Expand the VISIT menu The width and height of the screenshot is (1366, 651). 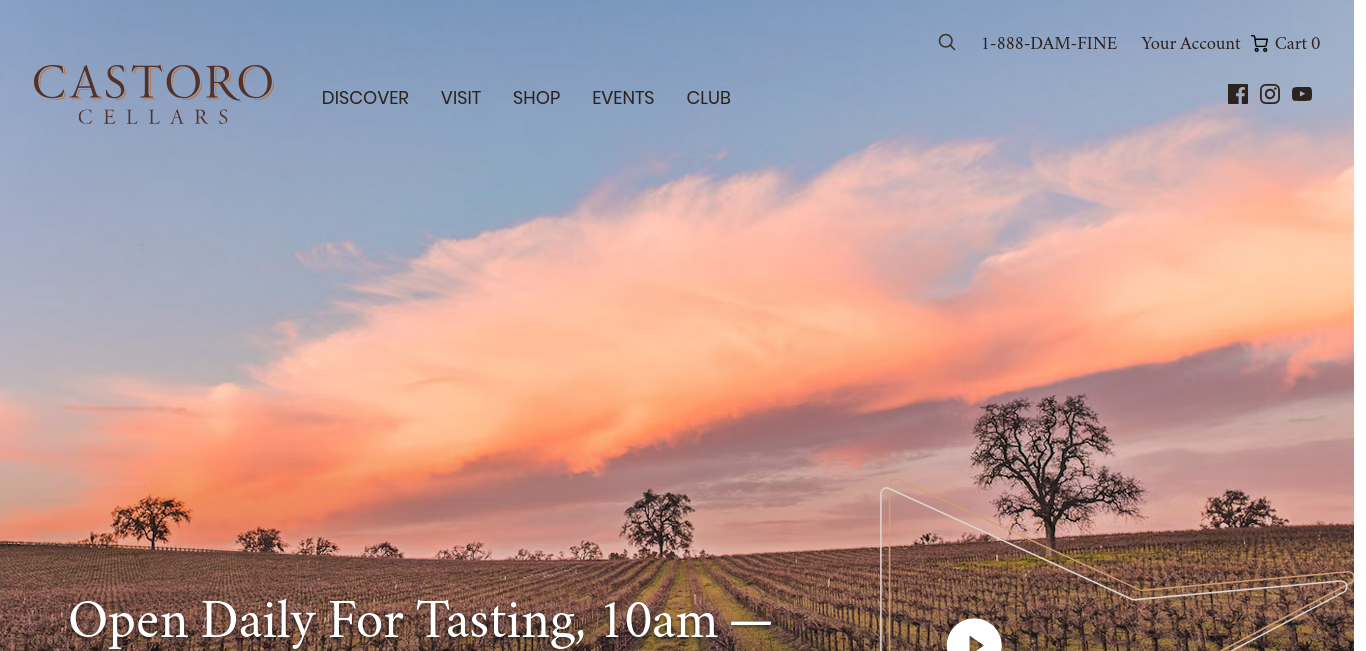point(461,98)
